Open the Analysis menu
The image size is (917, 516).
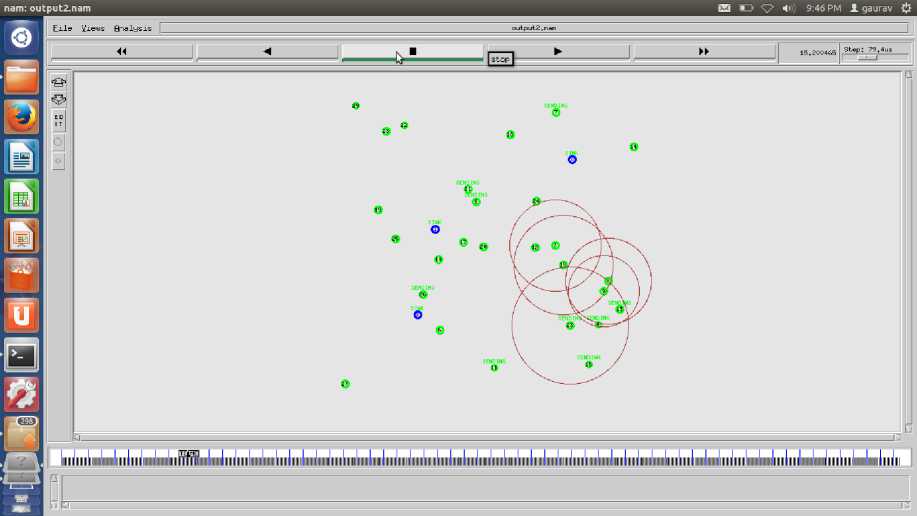(133, 28)
